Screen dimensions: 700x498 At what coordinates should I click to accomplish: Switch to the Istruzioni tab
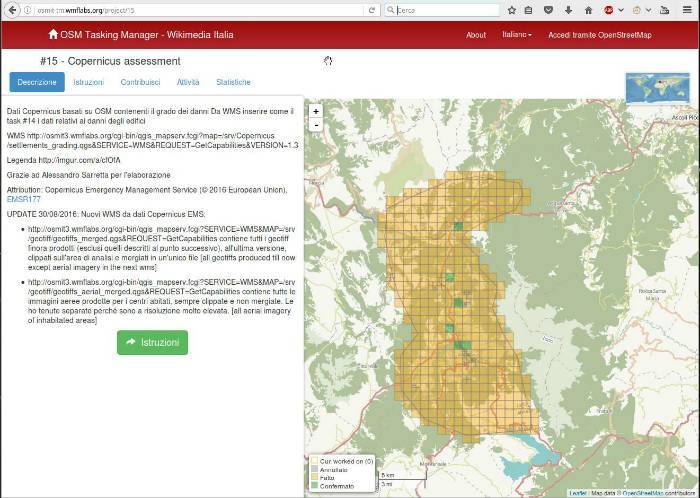(x=88, y=82)
